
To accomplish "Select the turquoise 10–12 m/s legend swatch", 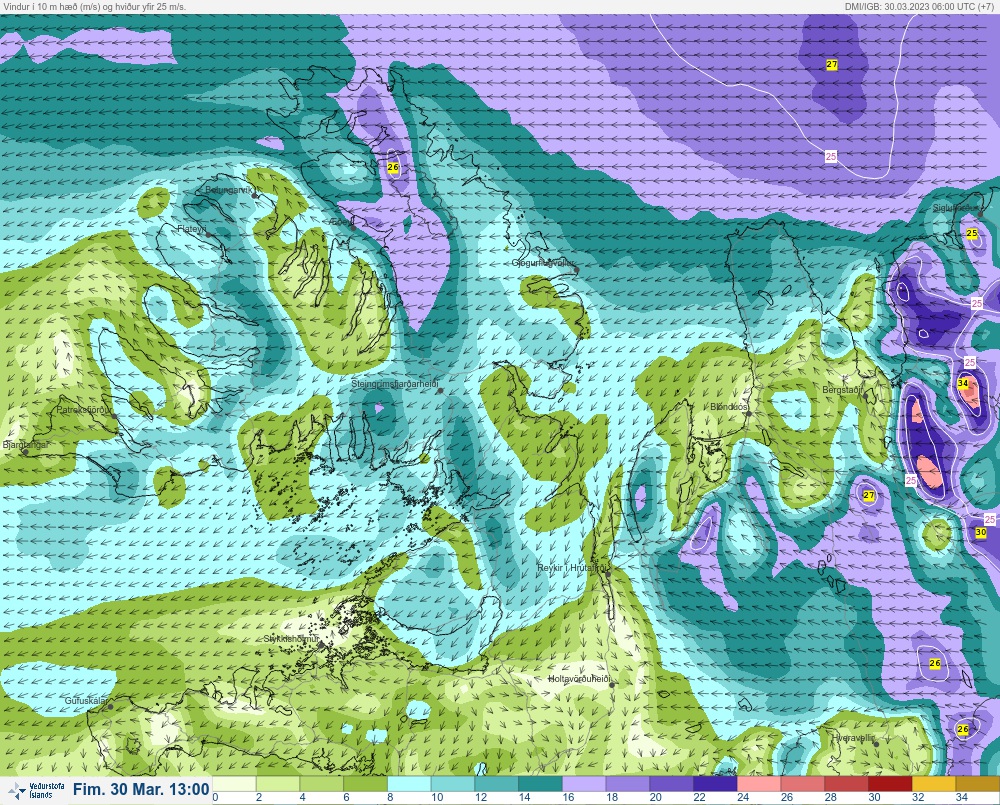I will coord(453,784).
